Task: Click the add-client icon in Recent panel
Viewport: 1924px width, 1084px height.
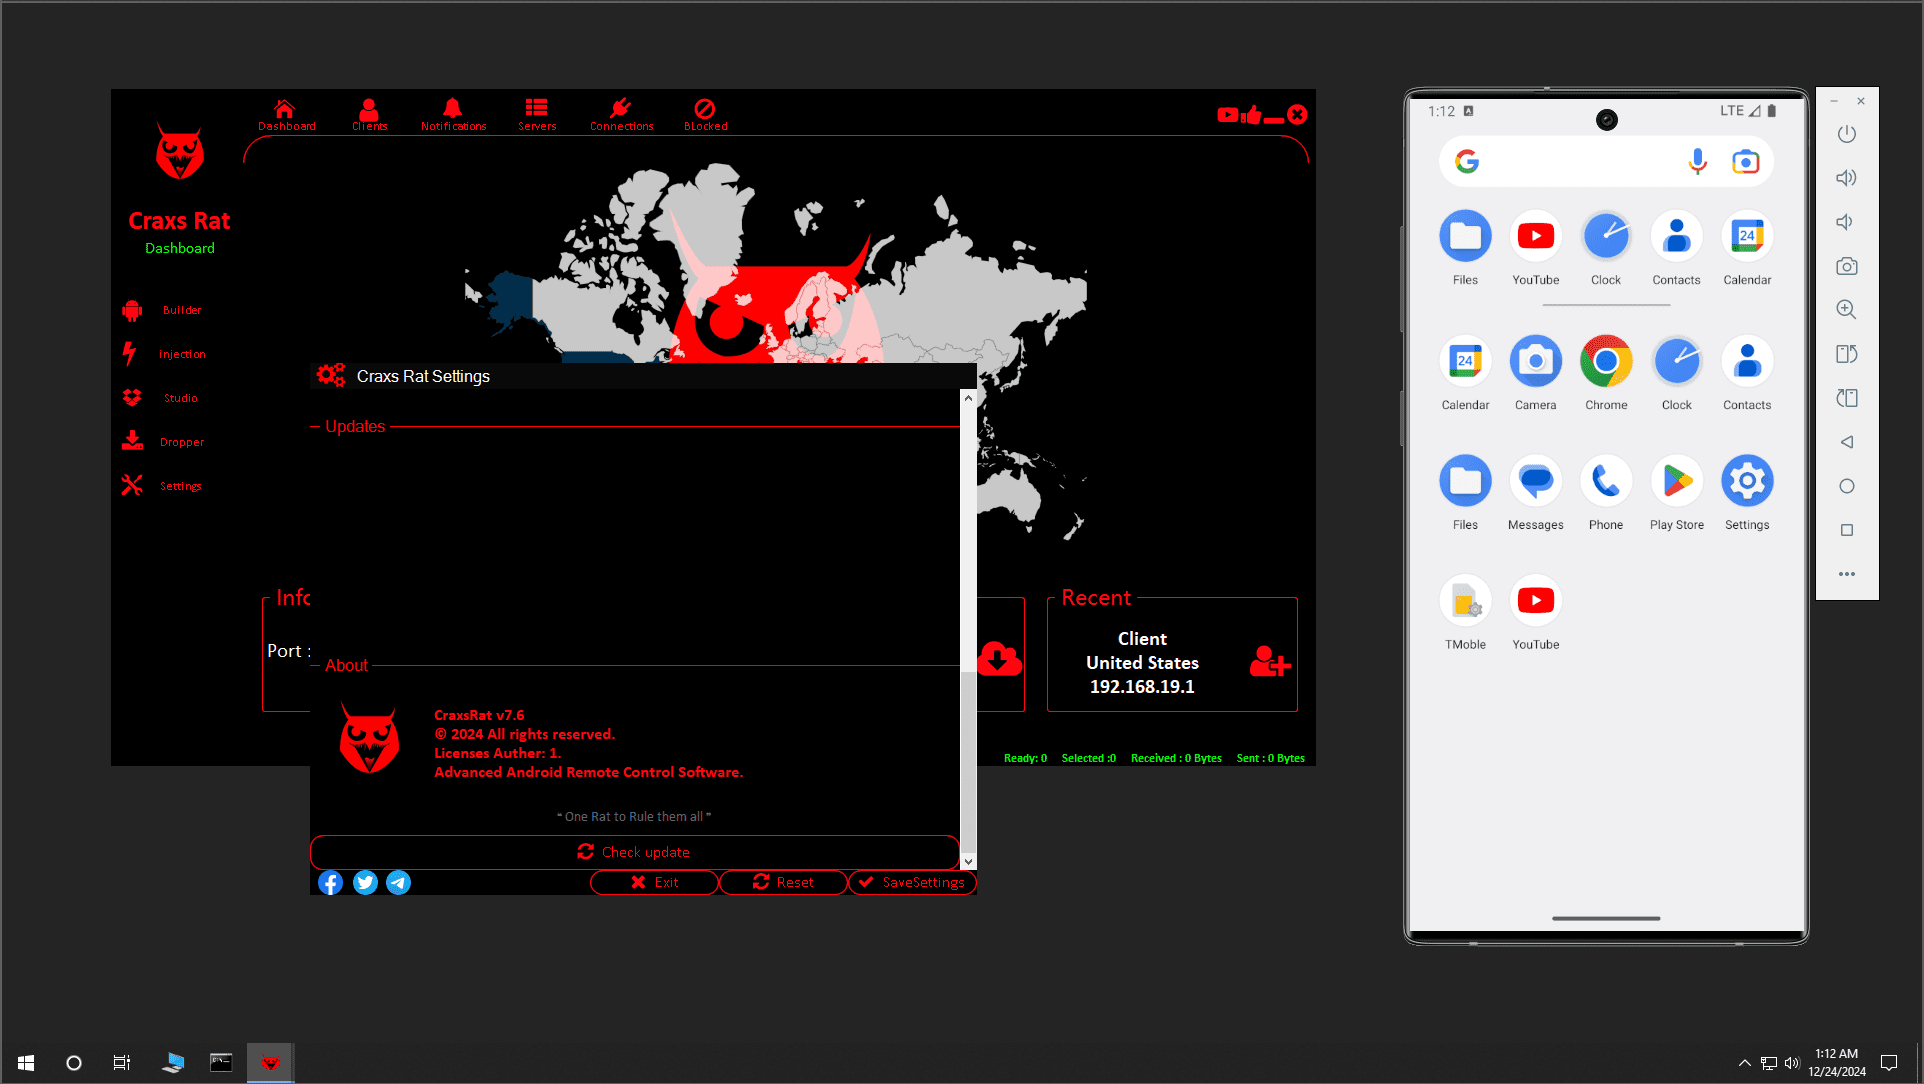Action: [x=1270, y=662]
